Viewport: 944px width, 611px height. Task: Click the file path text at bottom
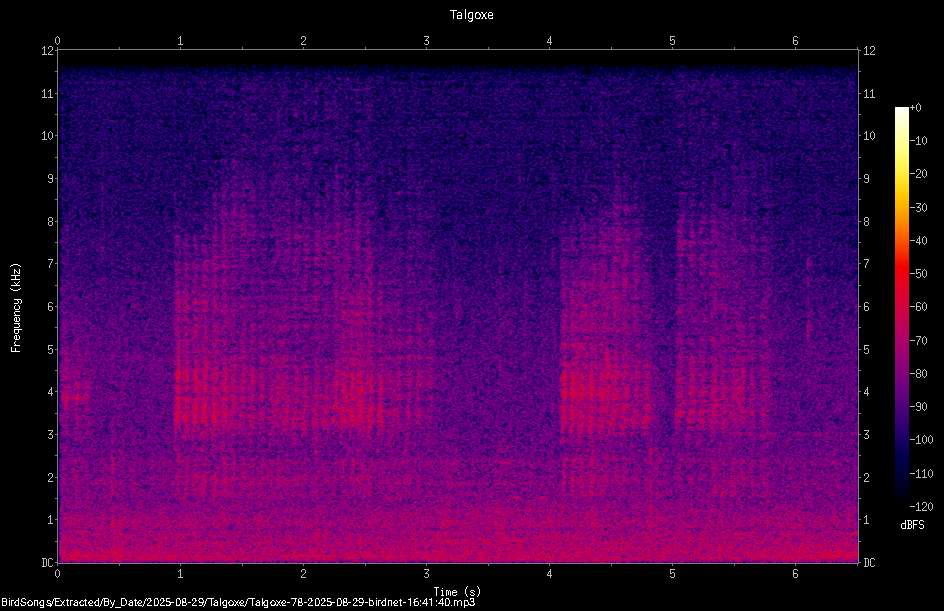238,602
